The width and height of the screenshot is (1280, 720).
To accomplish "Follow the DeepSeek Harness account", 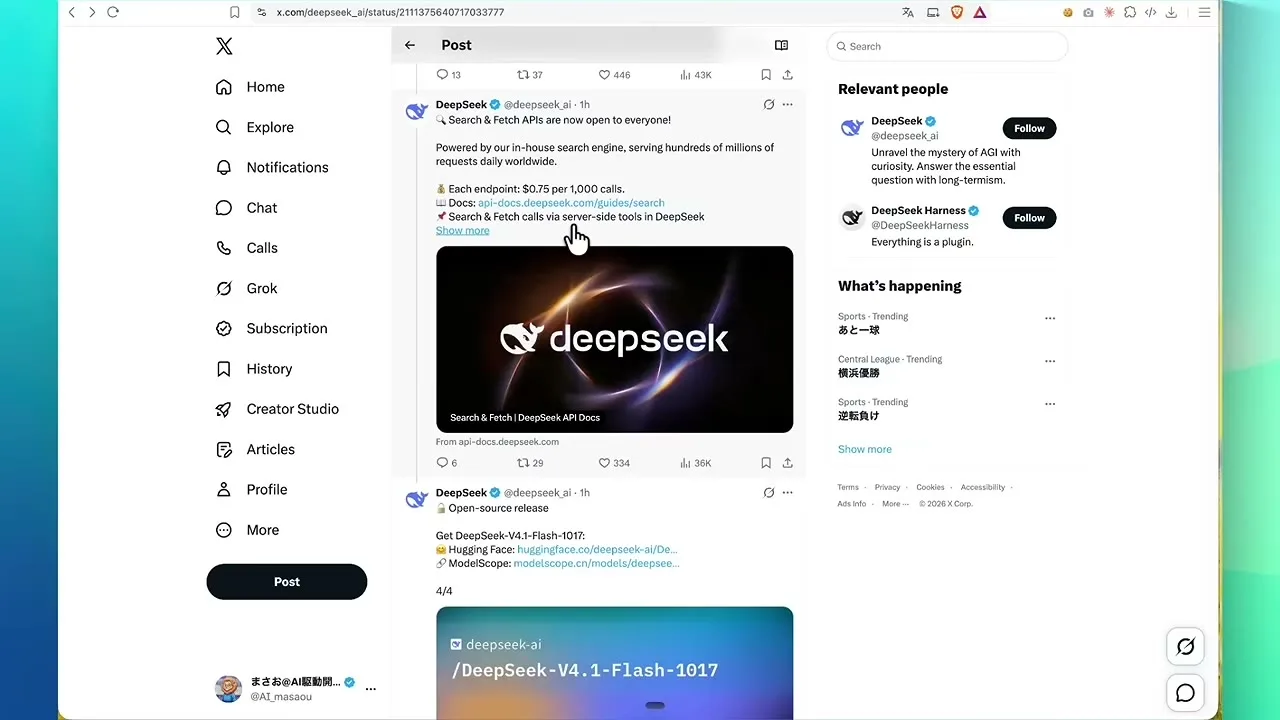I will click(1029, 218).
